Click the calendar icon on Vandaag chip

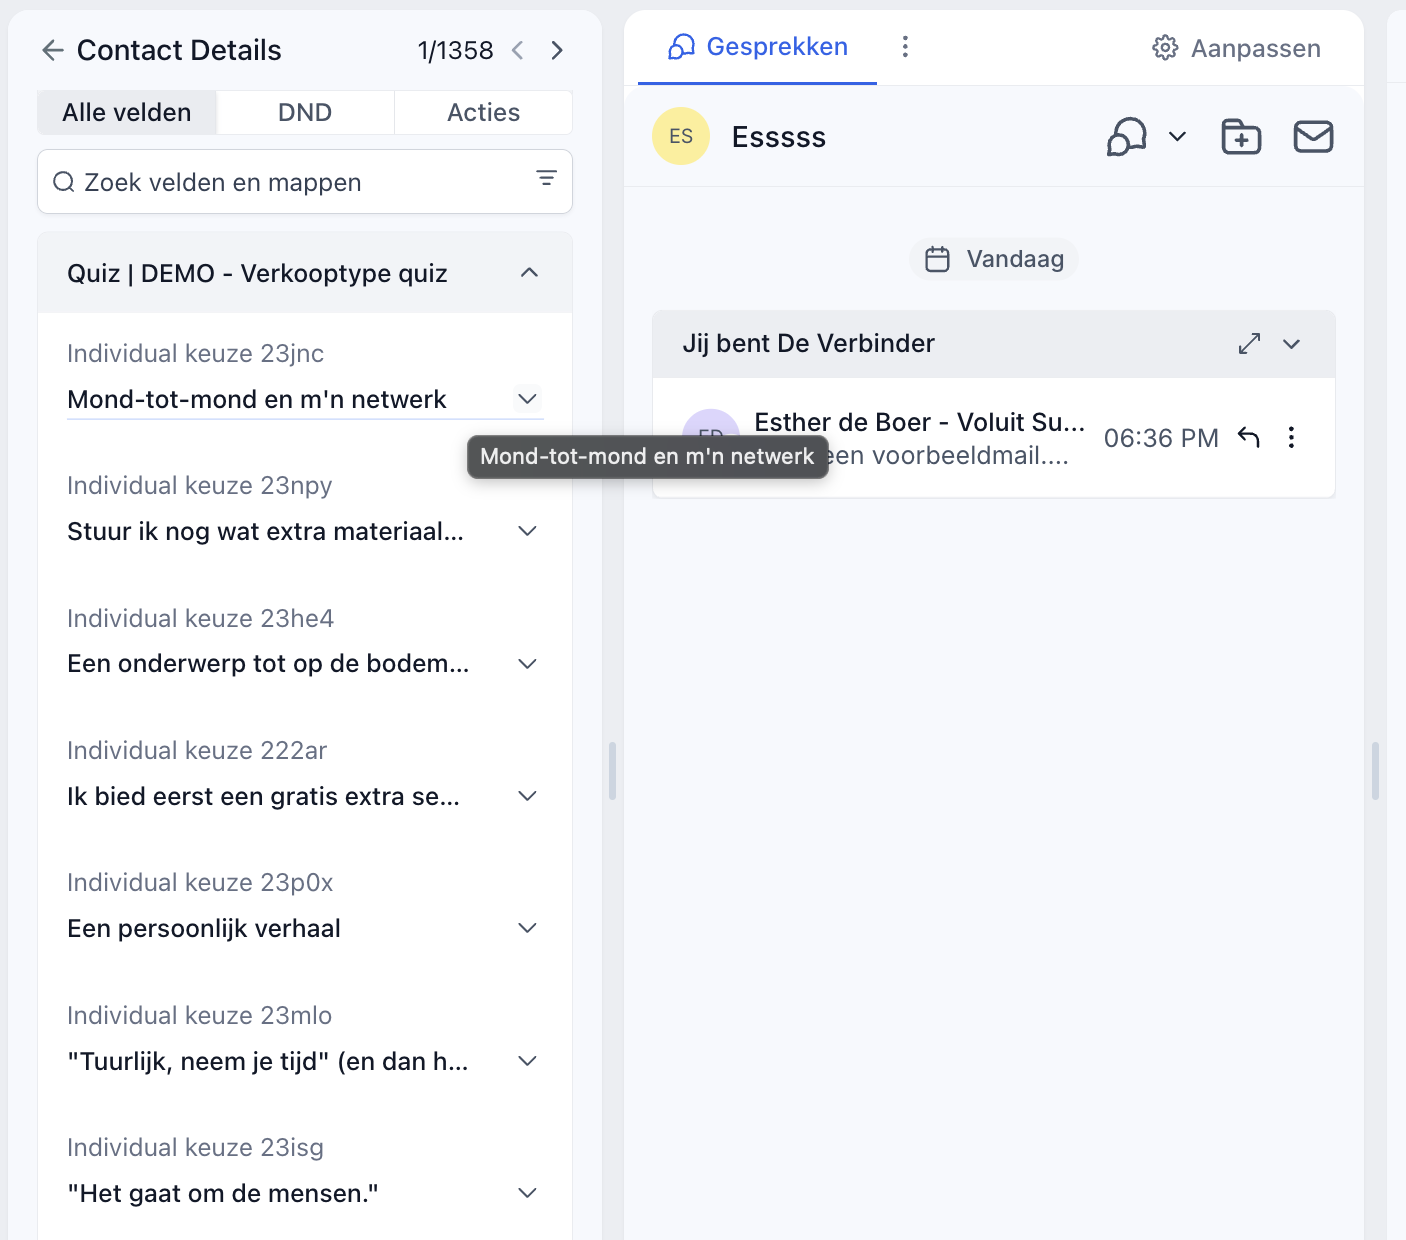pos(937,259)
